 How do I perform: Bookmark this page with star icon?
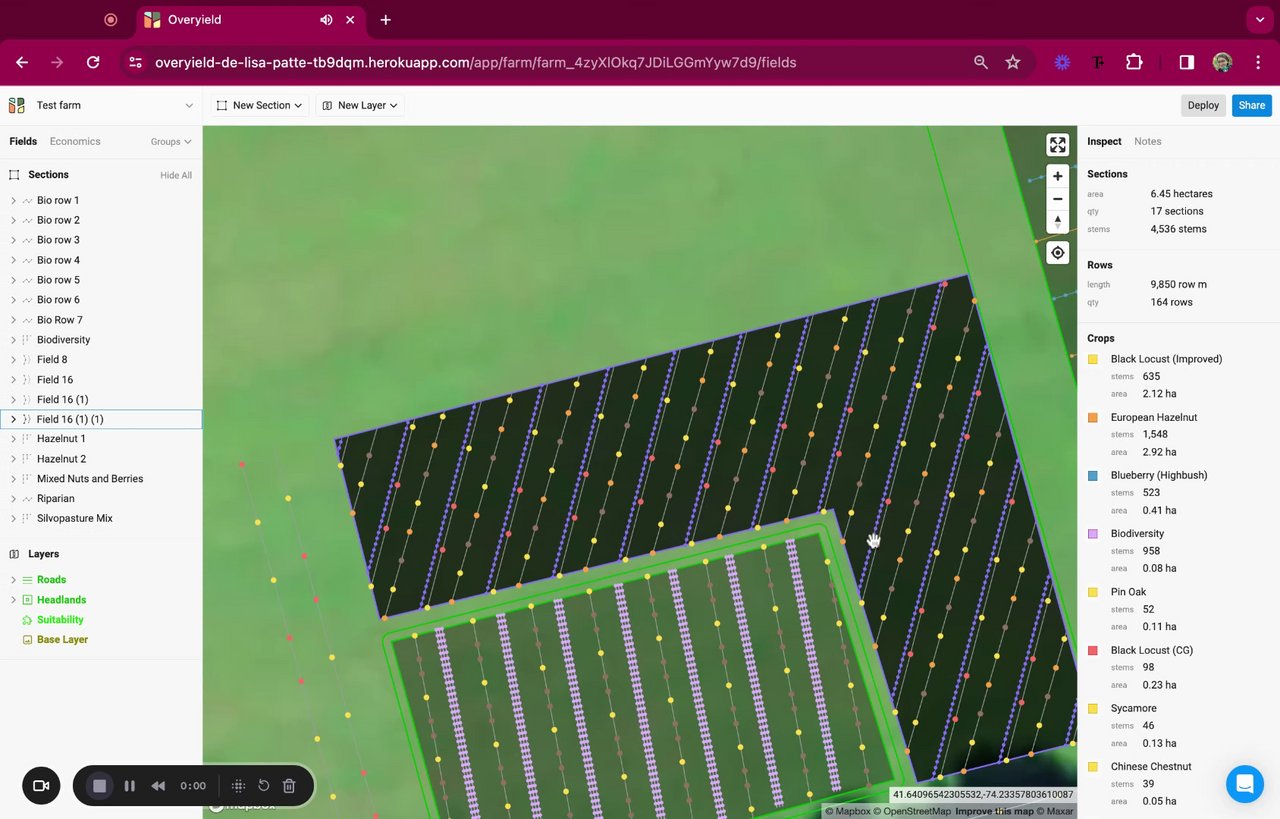coord(1013,62)
